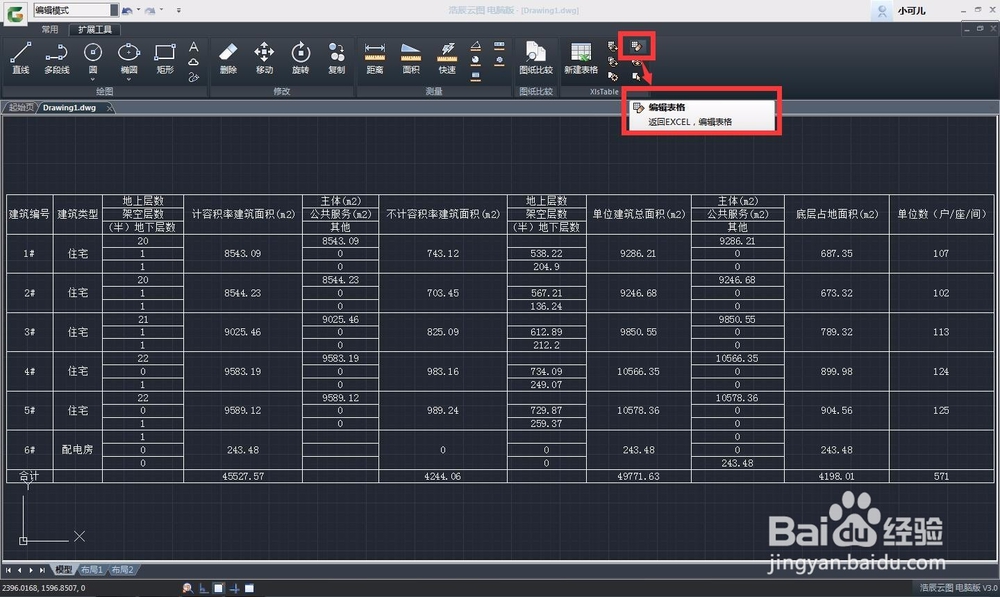Open the 起始页 document tab
Screen dimensions: 1000x597
pyautogui.click(x=21, y=108)
